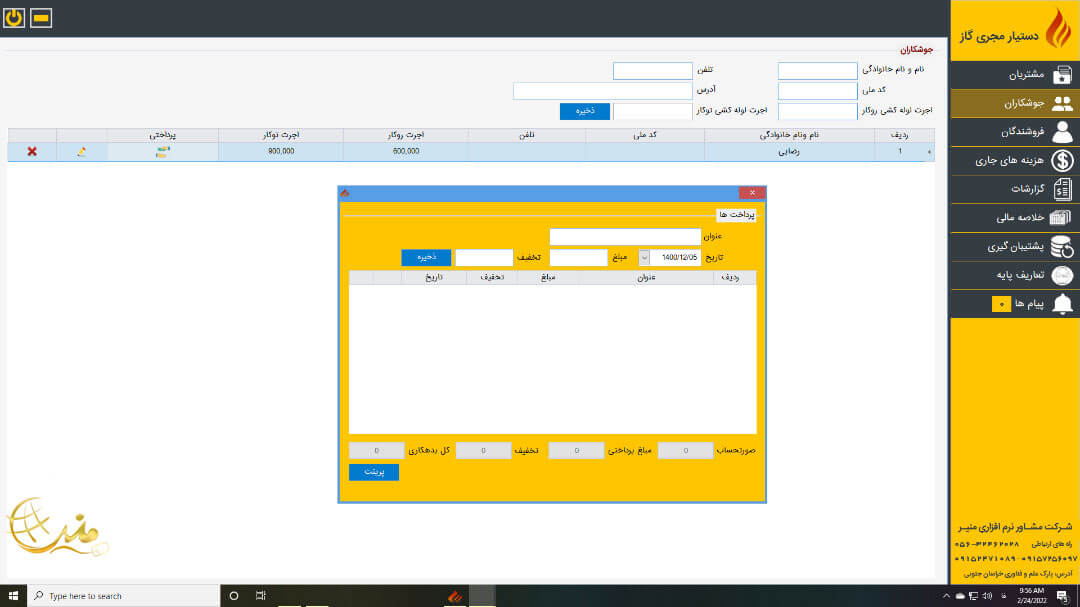Click the database icon for پشتیبان گیری
This screenshot has height=607, width=1080.
coord(1062,246)
